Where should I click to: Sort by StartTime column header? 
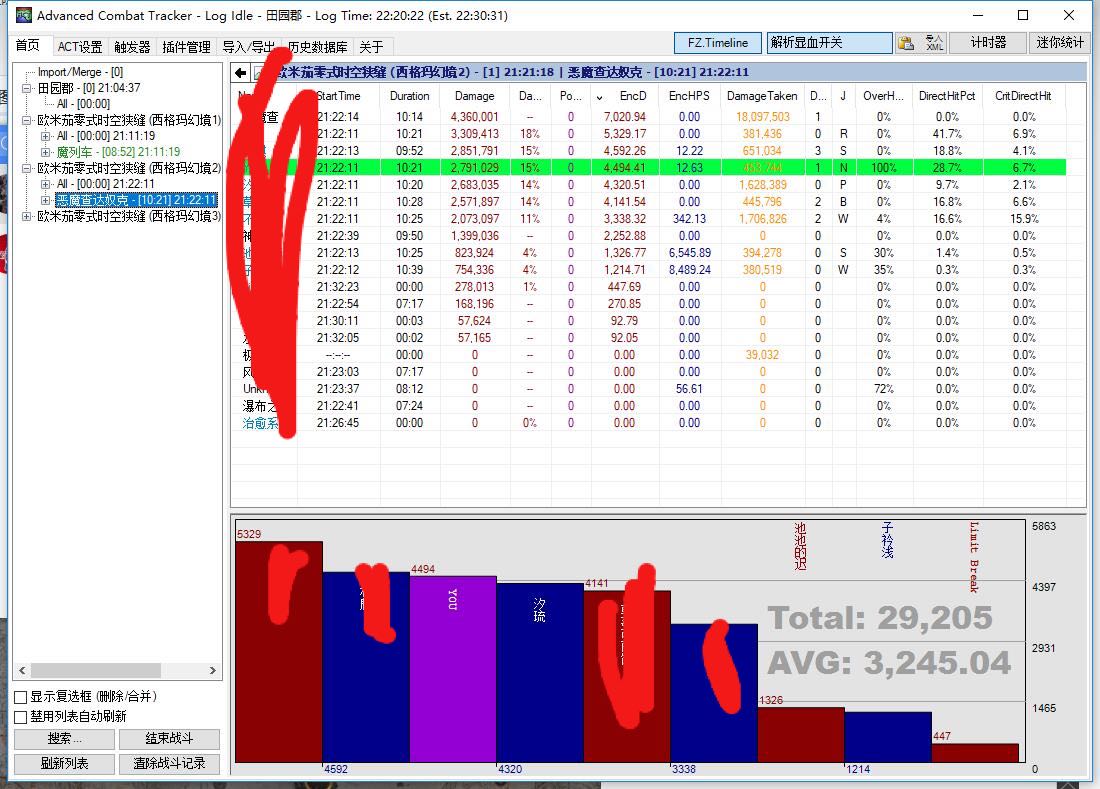(x=338, y=96)
